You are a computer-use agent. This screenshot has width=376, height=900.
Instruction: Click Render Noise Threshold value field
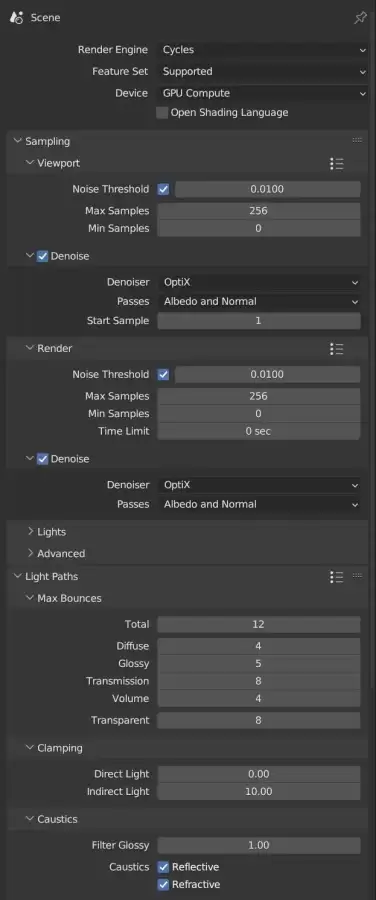[268, 375]
